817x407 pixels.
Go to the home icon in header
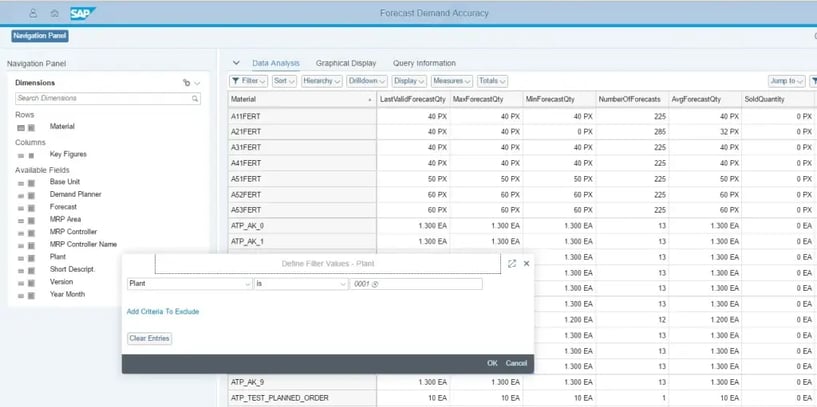pos(55,14)
